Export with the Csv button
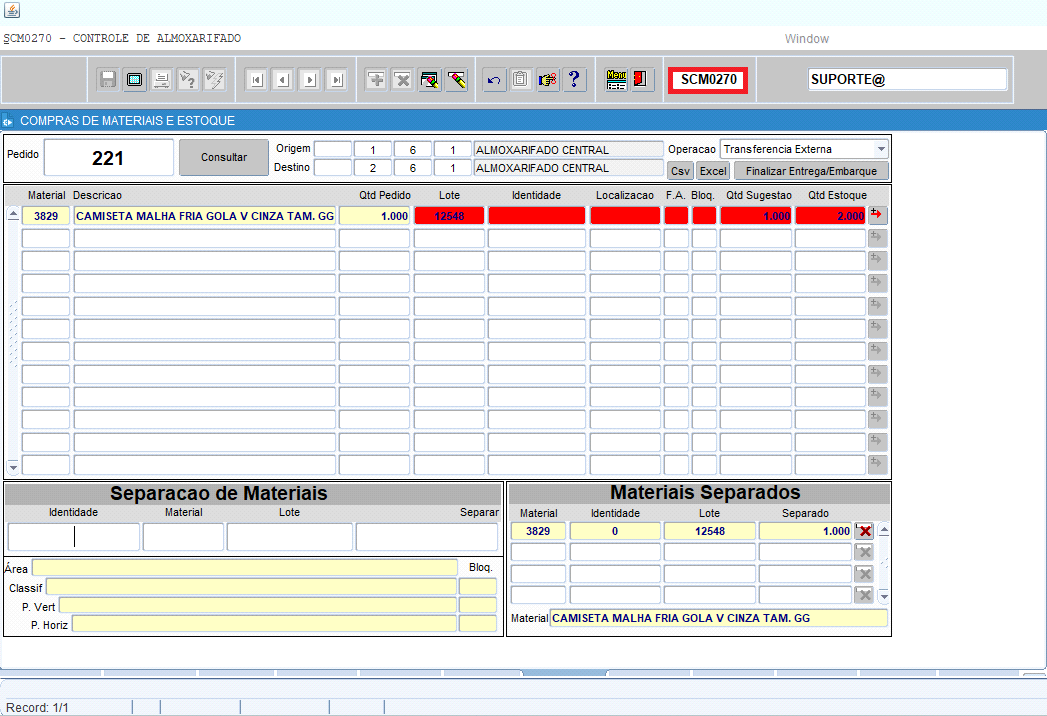 coord(680,171)
